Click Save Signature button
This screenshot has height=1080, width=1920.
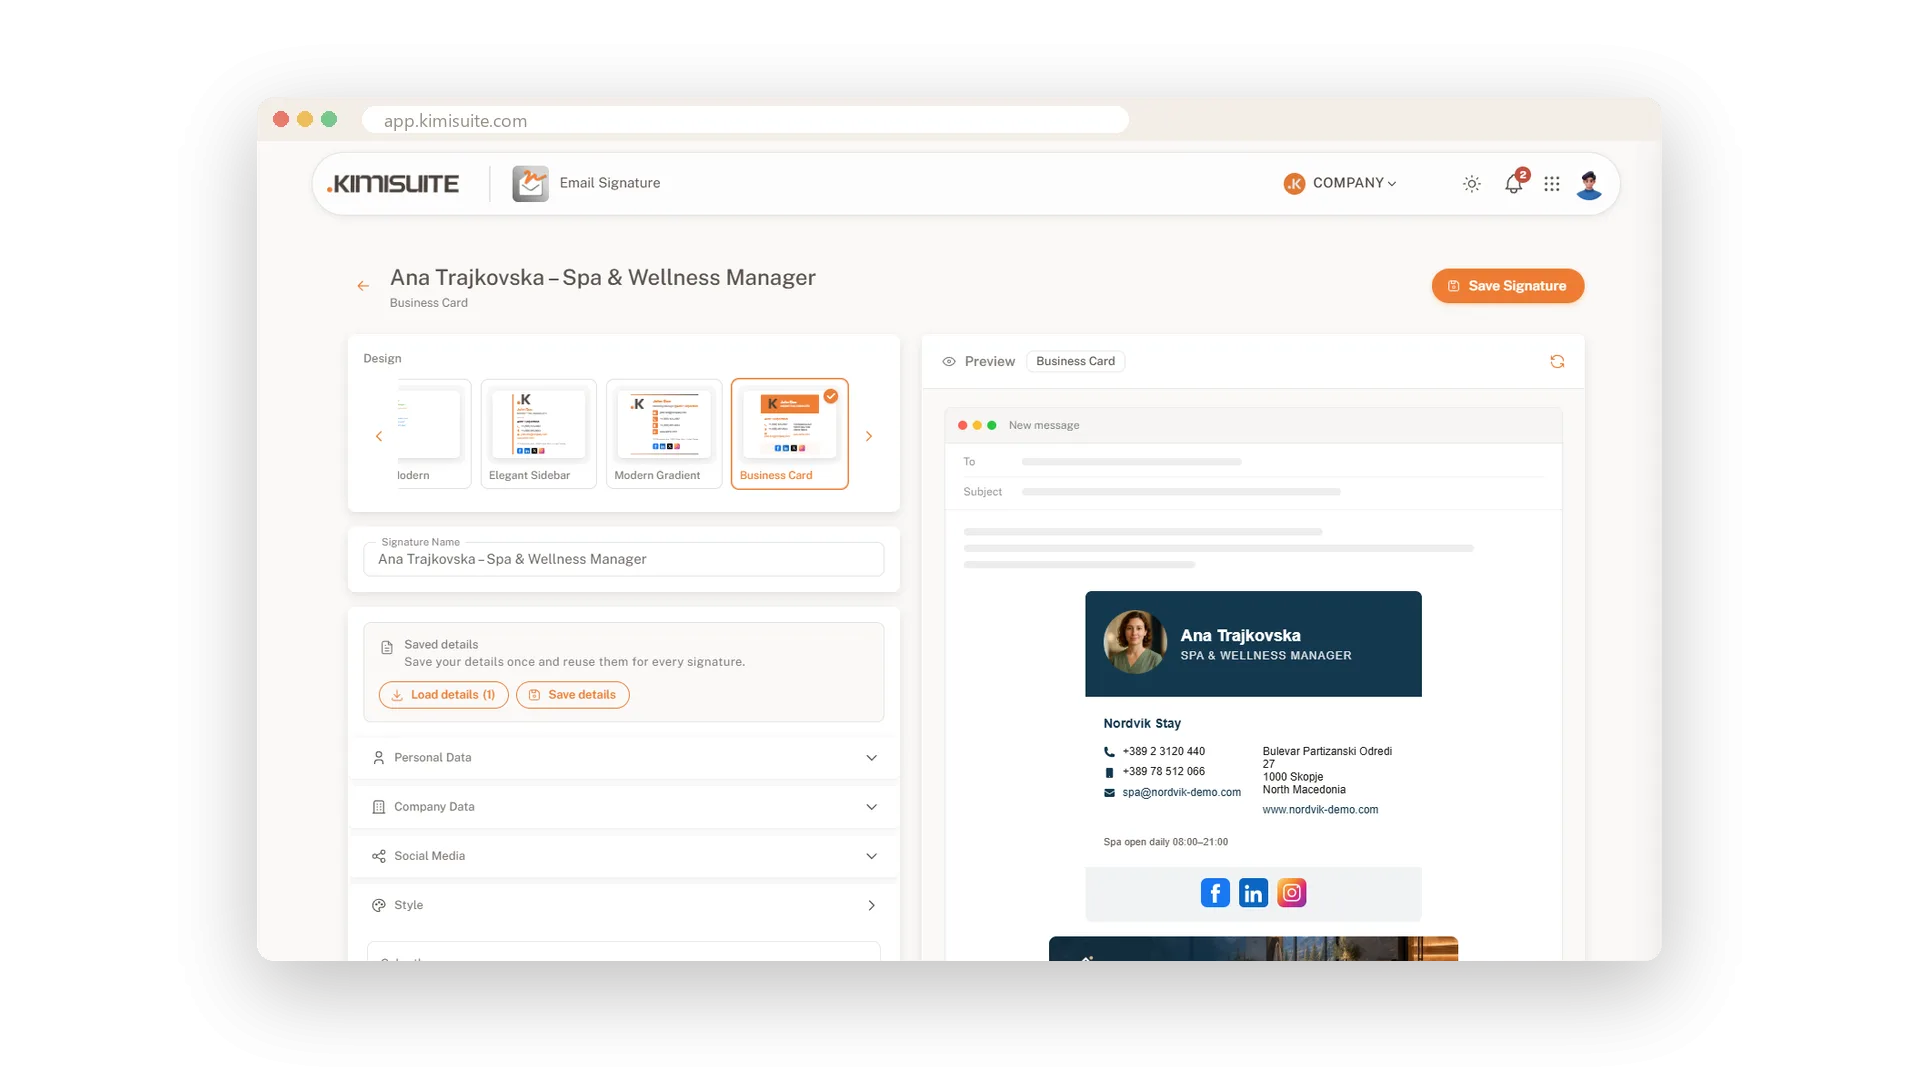pyautogui.click(x=1507, y=286)
